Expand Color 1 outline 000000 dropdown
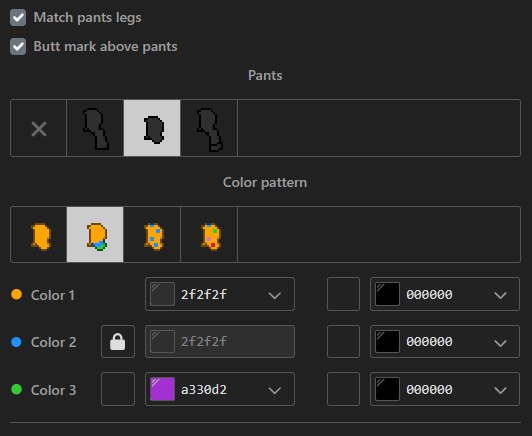The width and height of the screenshot is (532, 436). coord(500,295)
